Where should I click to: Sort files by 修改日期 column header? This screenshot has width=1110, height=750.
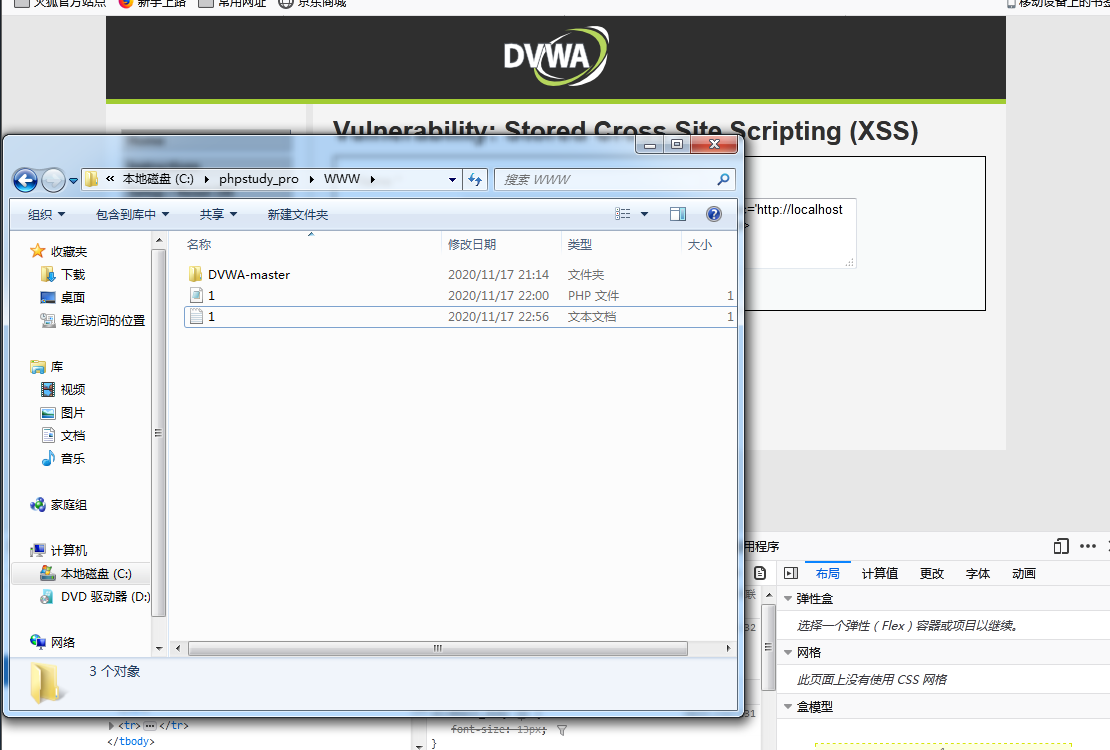tap(471, 244)
